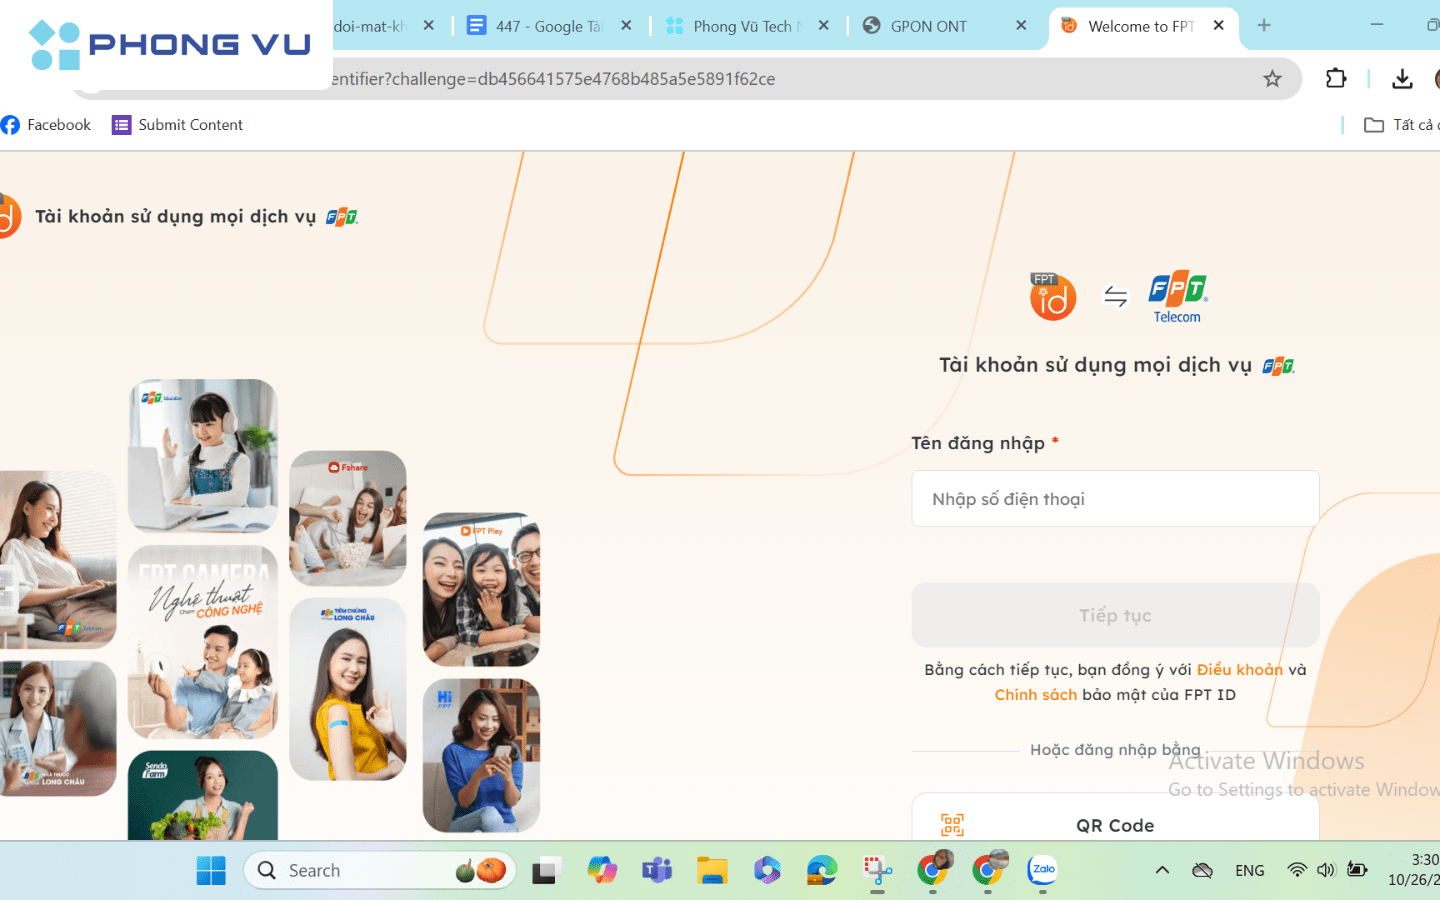This screenshot has height=900, width=1440.
Task: Click the orange FPT ID logo icon
Action: (x=1053, y=296)
